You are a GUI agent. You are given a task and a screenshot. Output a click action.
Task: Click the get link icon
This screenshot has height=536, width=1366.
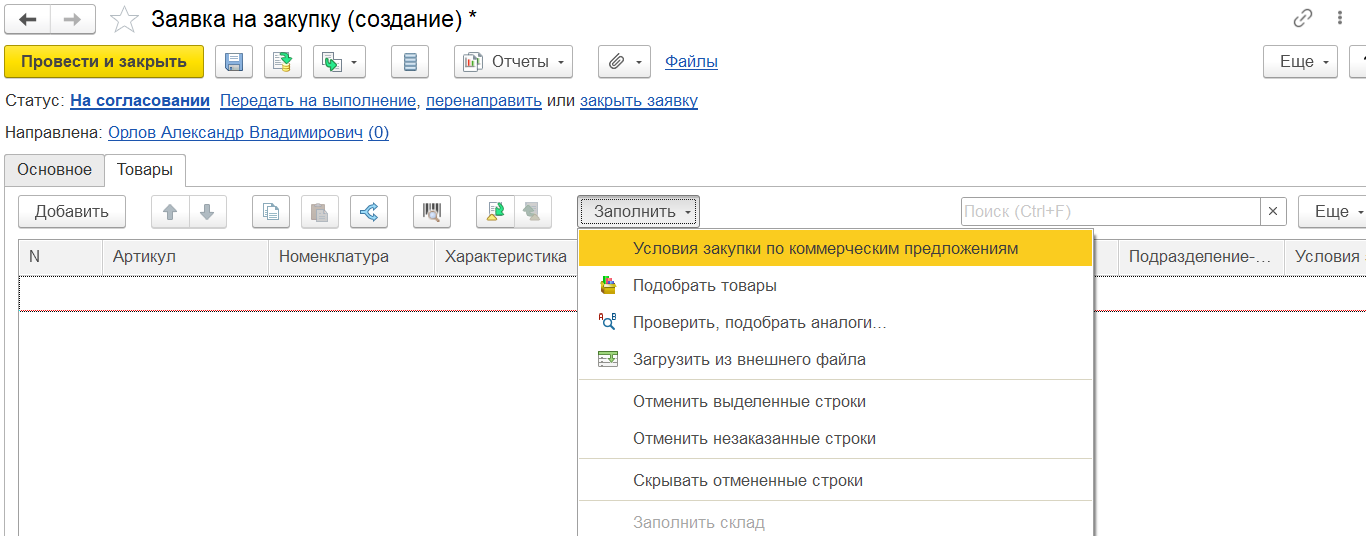pyautogui.click(x=1302, y=18)
